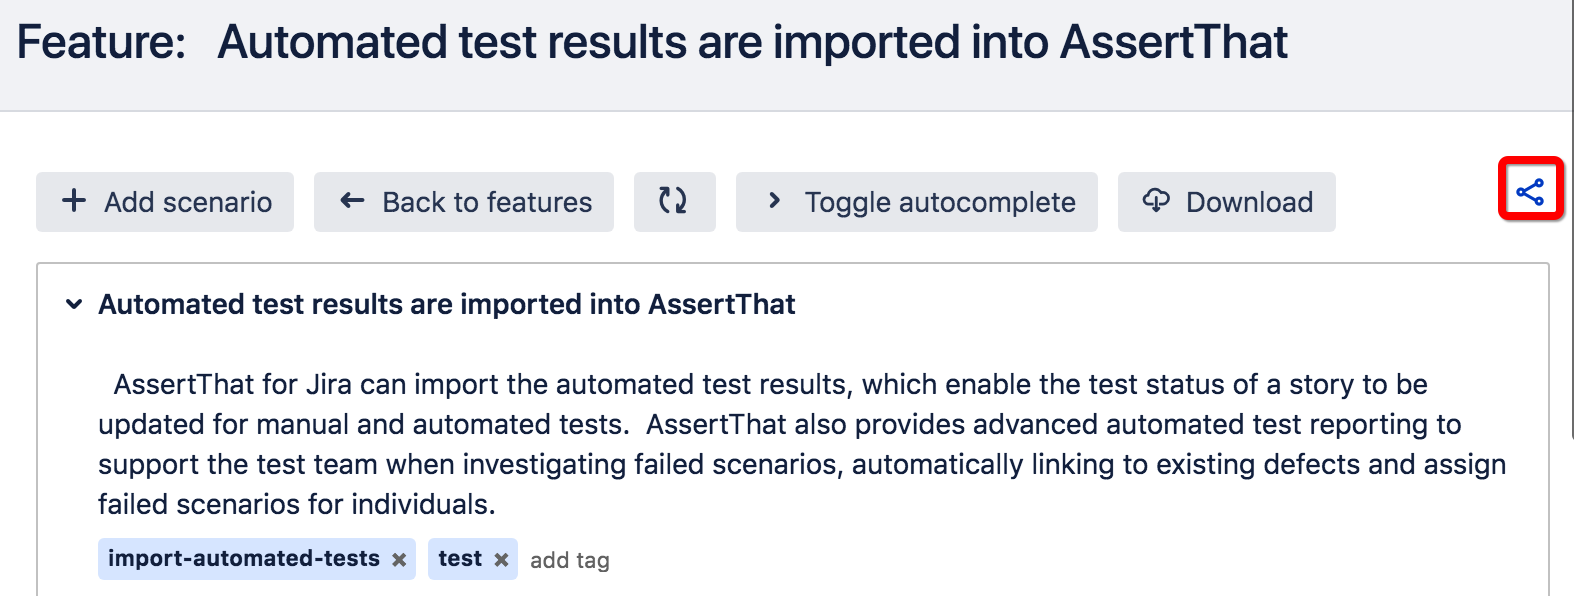1574x596 pixels.
Task: Click the chevron icon on Toggle autocomplete
Action: pyautogui.click(x=774, y=200)
